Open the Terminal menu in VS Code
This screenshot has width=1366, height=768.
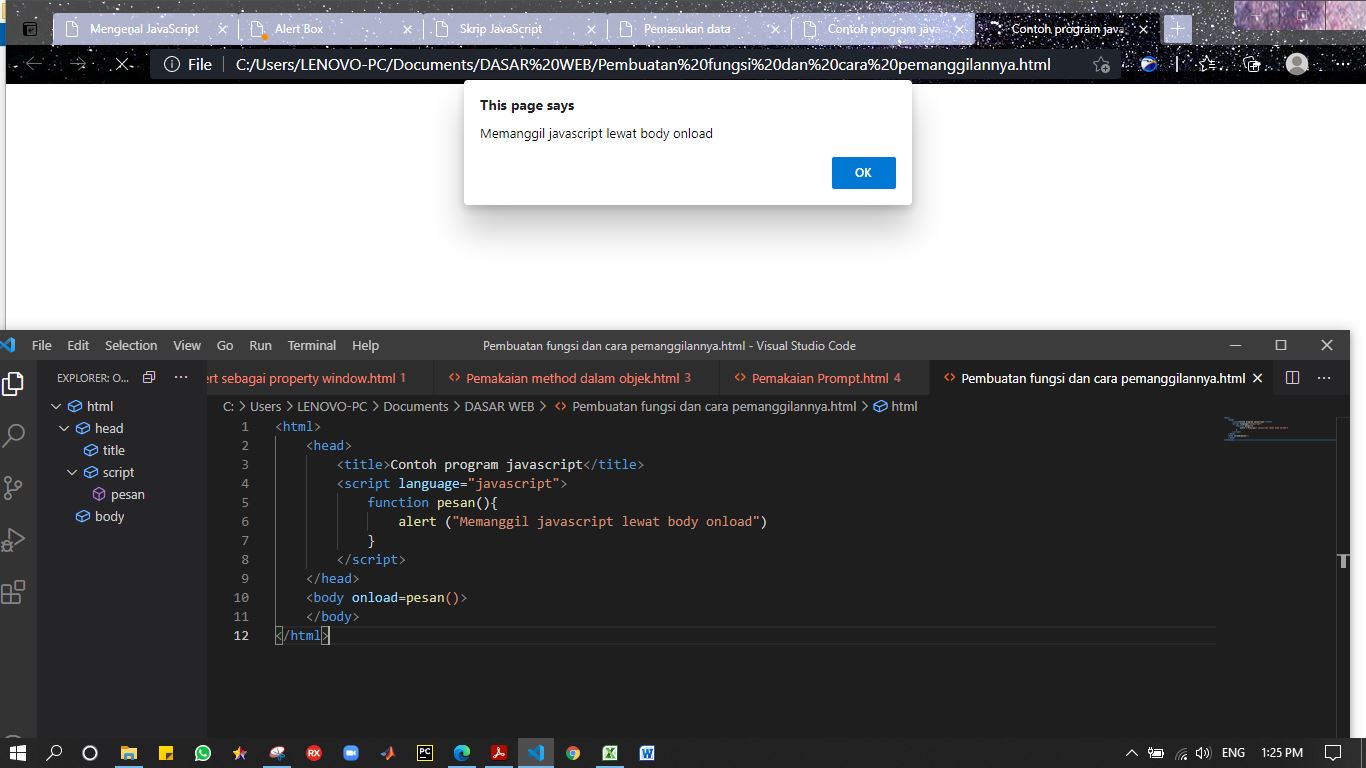pyautogui.click(x=311, y=345)
